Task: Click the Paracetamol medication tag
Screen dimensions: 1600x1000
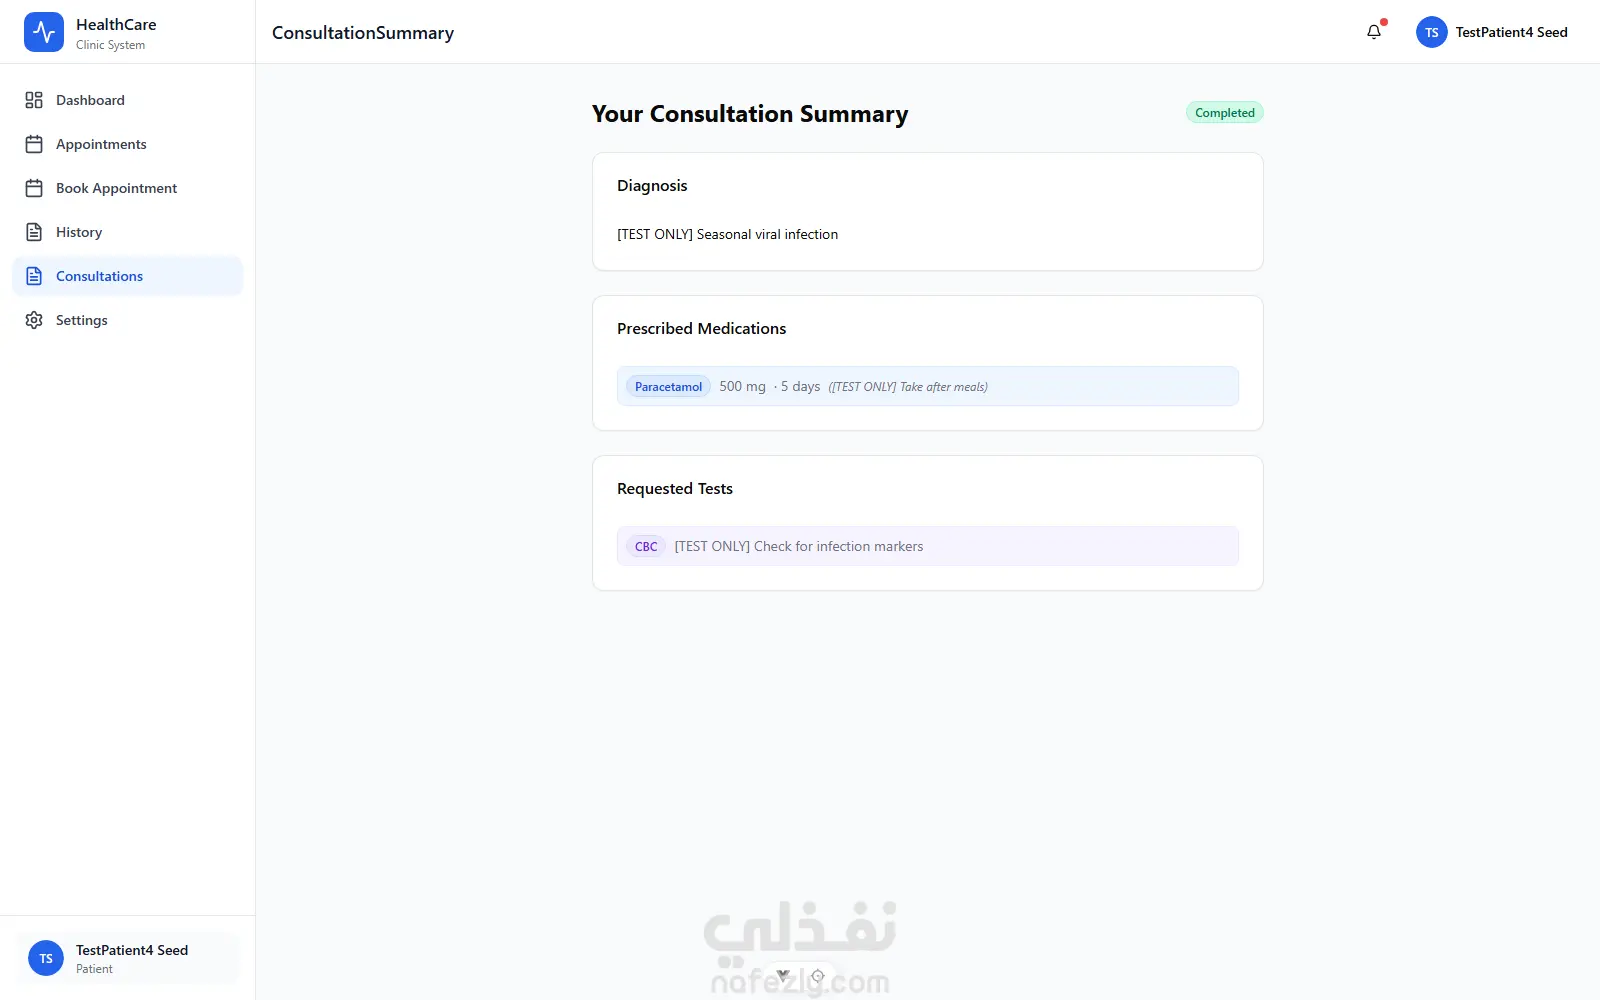Action: pyautogui.click(x=668, y=387)
